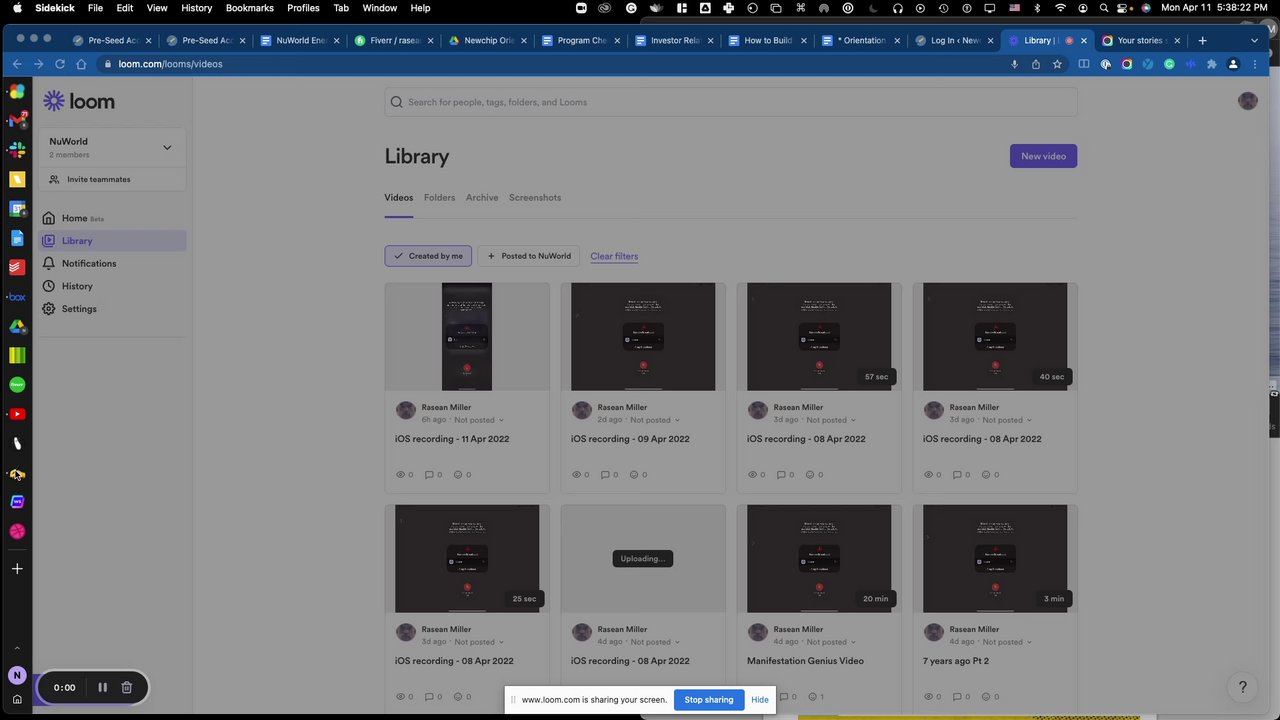Viewport: 1280px width, 720px height.
Task: Go back to the previous page
Action: click(x=17, y=64)
